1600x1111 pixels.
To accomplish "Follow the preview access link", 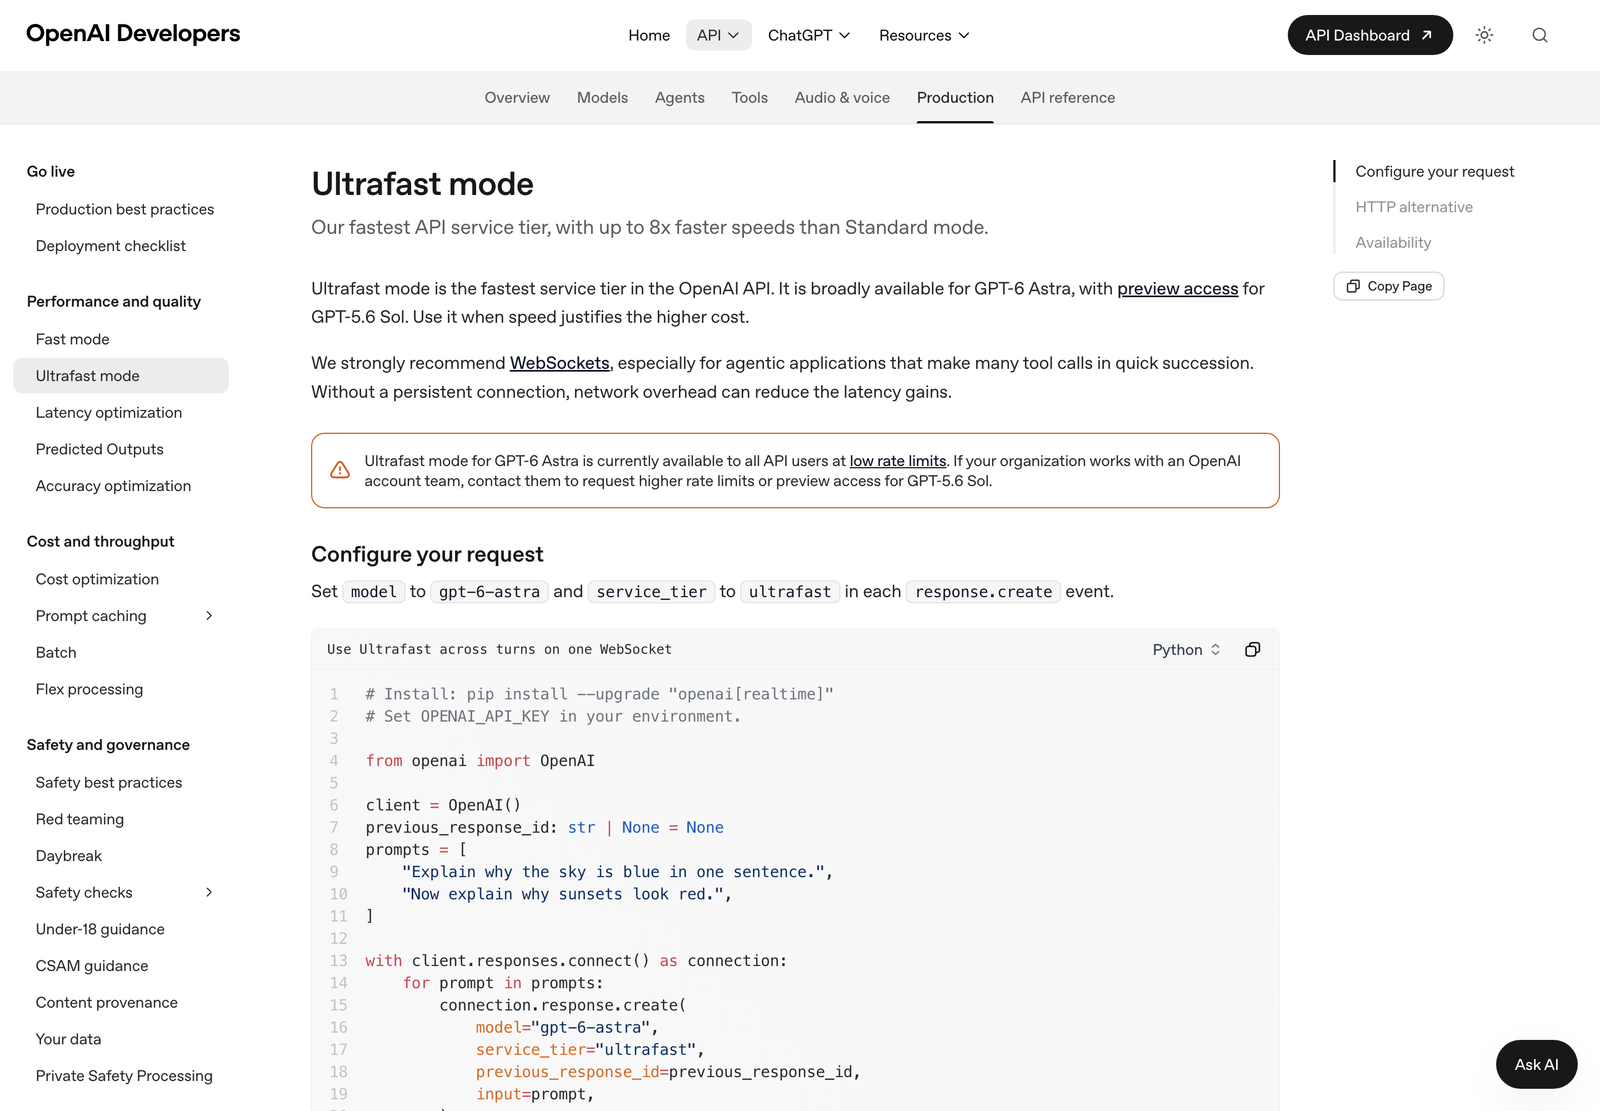I will pyautogui.click(x=1178, y=289).
